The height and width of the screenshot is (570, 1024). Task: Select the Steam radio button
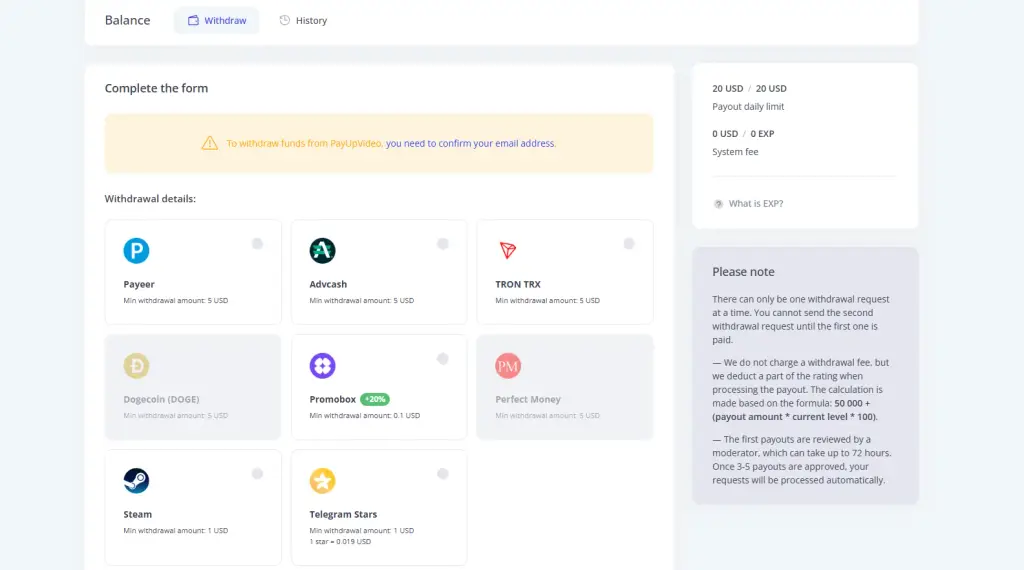point(257,473)
